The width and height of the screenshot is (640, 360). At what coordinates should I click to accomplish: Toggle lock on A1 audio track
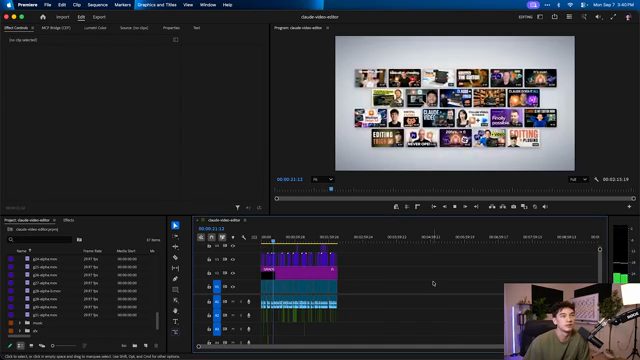[x=209, y=302]
